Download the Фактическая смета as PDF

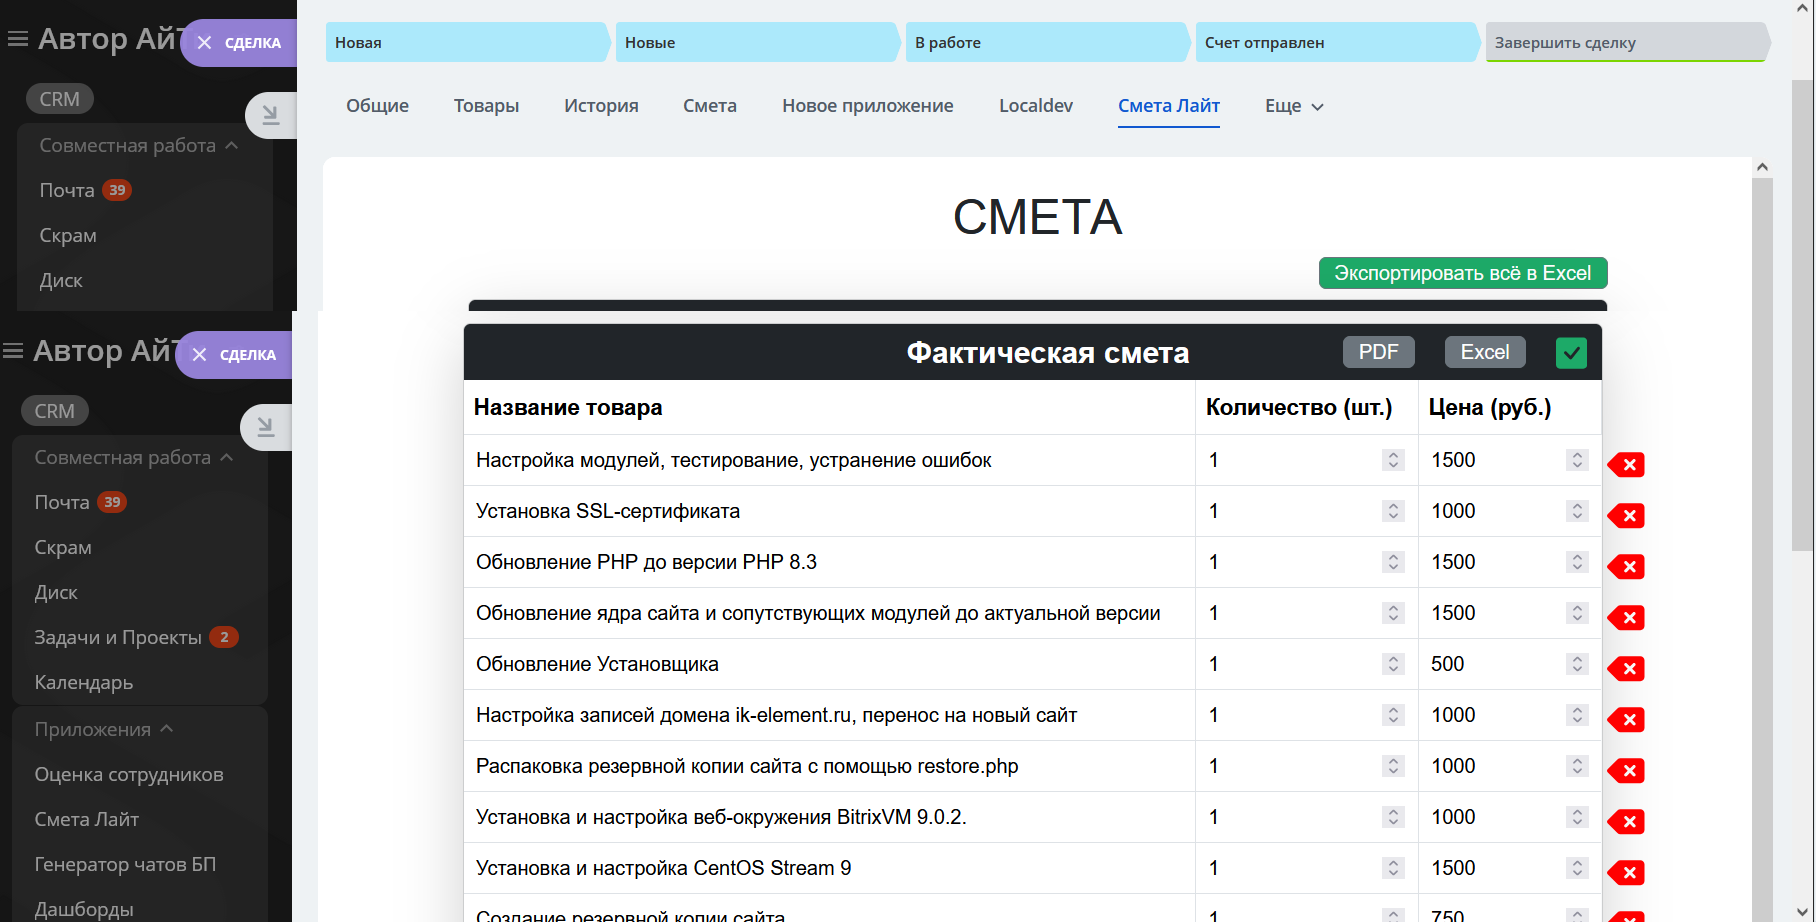pos(1378,352)
